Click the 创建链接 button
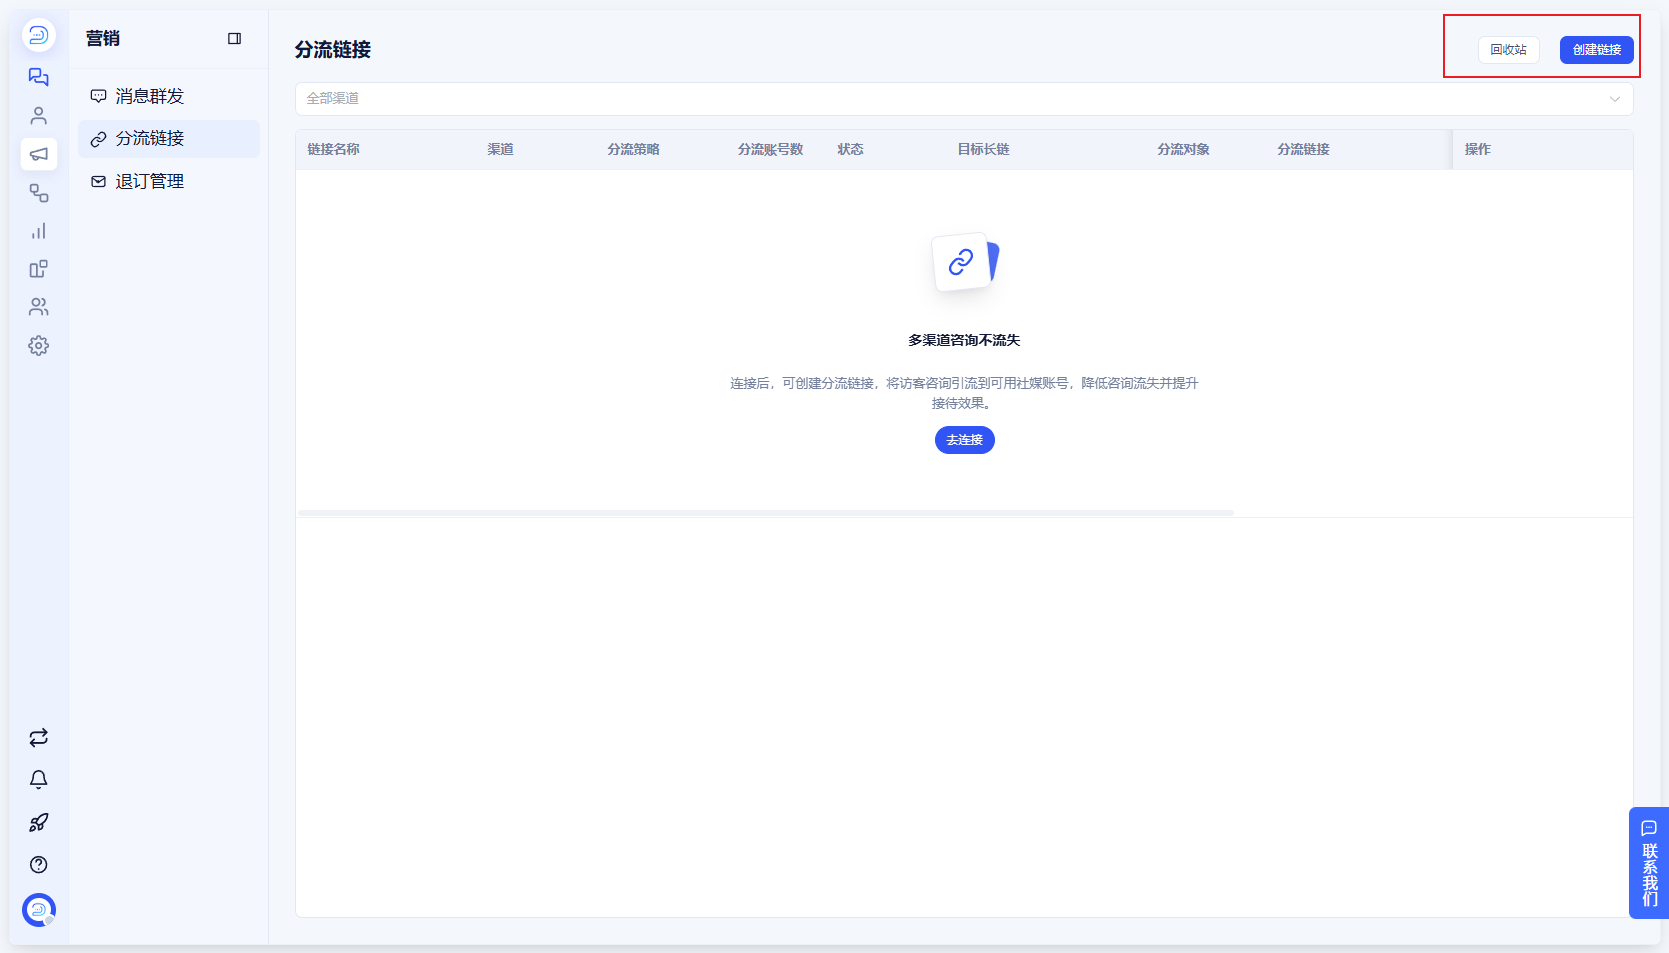The width and height of the screenshot is (1669, 953). (x=1596, y=50)
